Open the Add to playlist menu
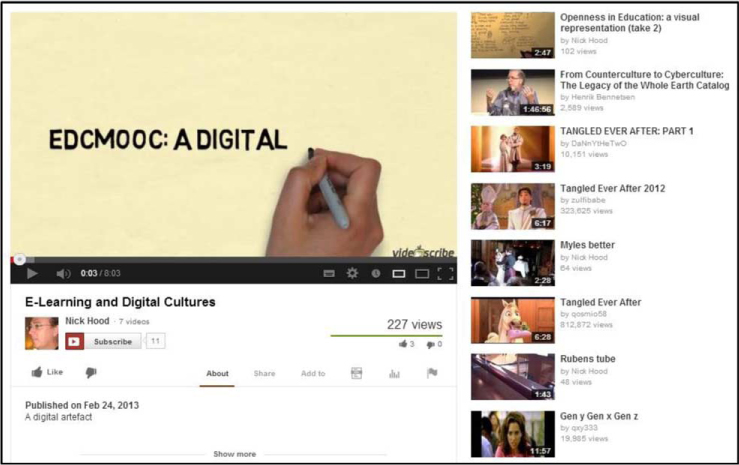 [313, 374]
